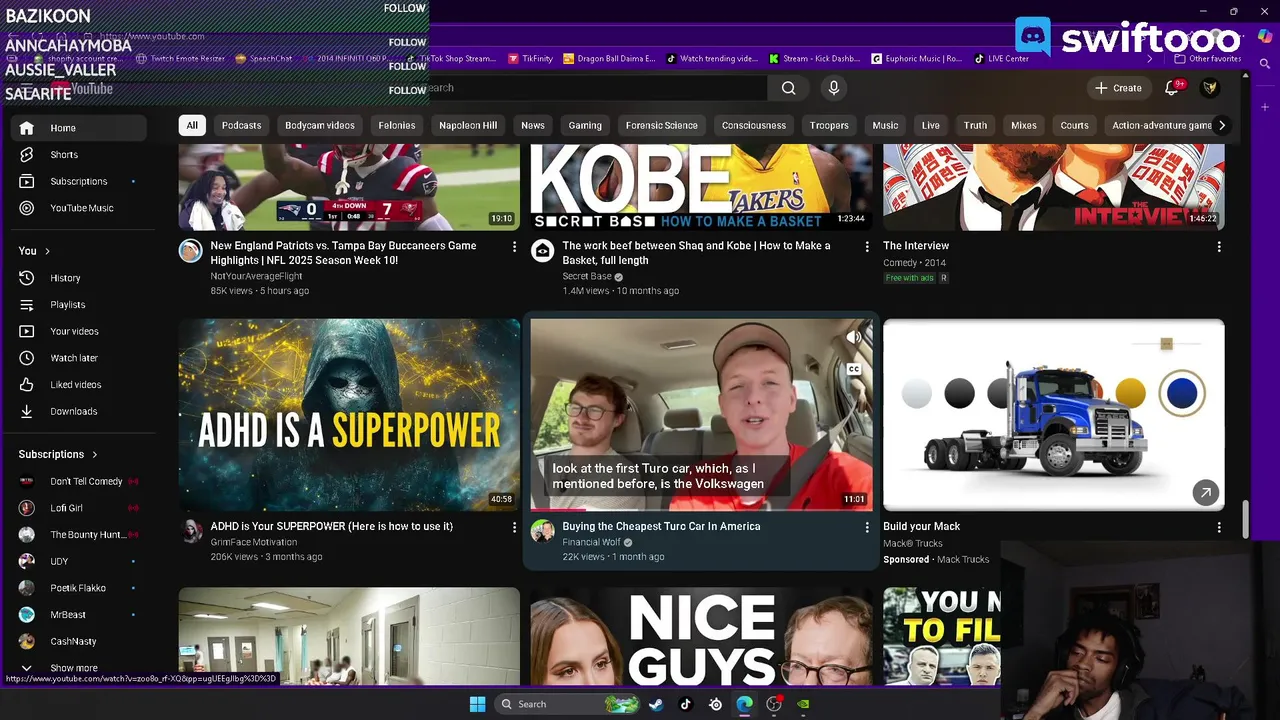Select the Napoleon Hill filter chip
This screenshot has width=1280, height=720.
coord(468,125)
